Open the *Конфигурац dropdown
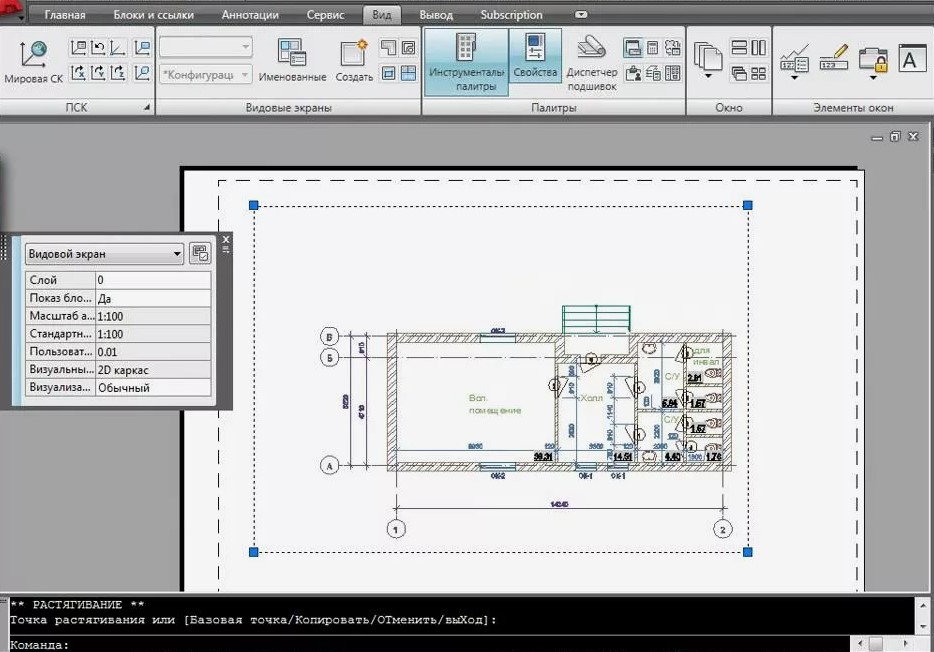 click(x=206, y=74)
